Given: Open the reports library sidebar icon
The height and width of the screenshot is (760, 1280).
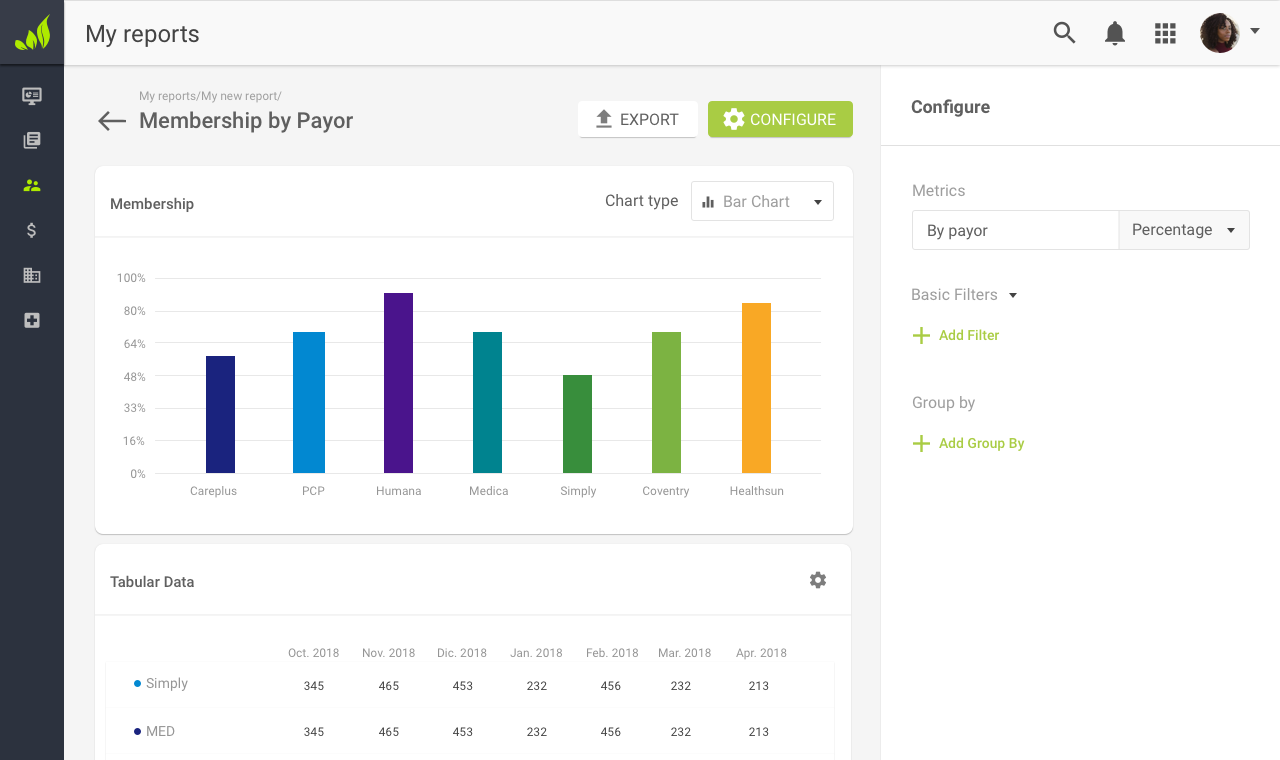Looking at the screenshot, I should (32, 140).
